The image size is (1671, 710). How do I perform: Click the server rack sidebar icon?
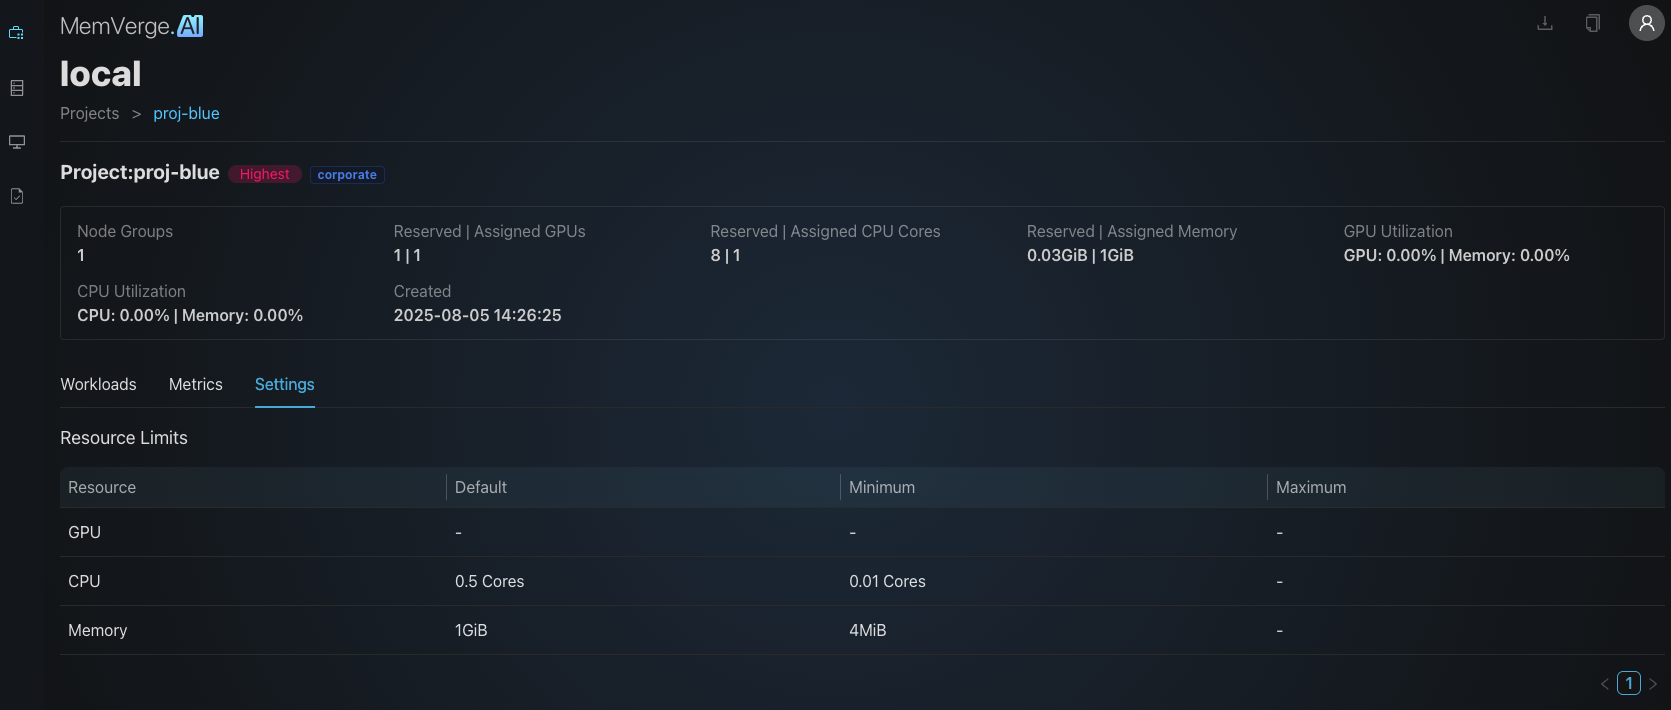(x=17, y=88)
